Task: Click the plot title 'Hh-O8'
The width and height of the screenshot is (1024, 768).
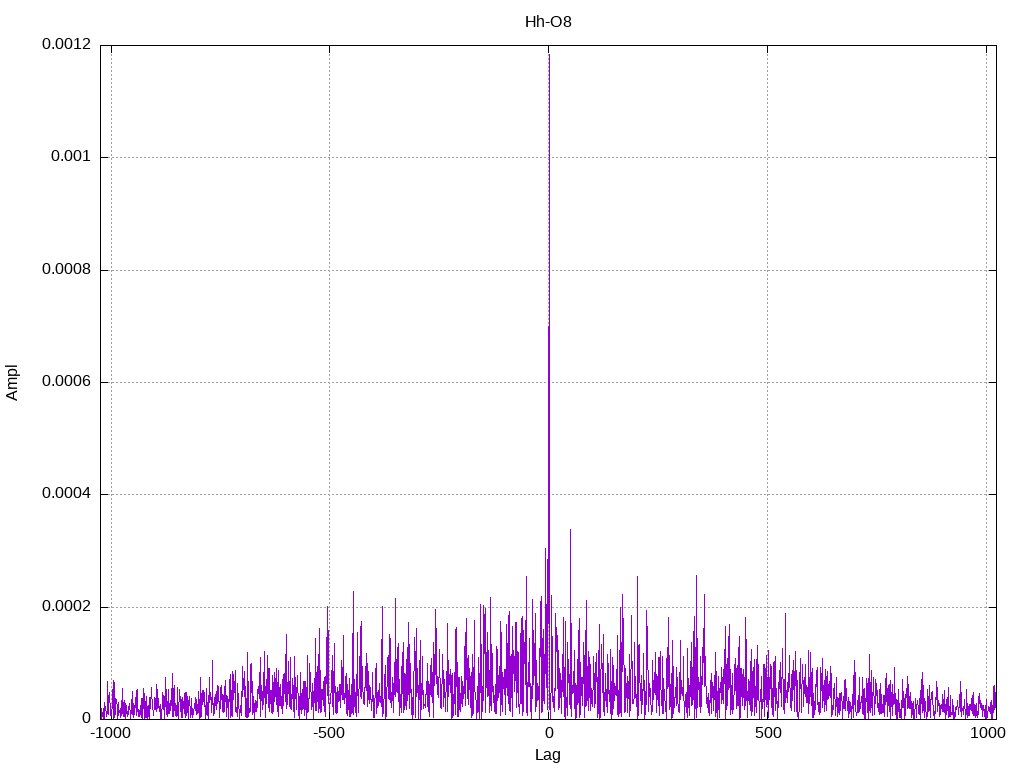Action: coord(548,22)
